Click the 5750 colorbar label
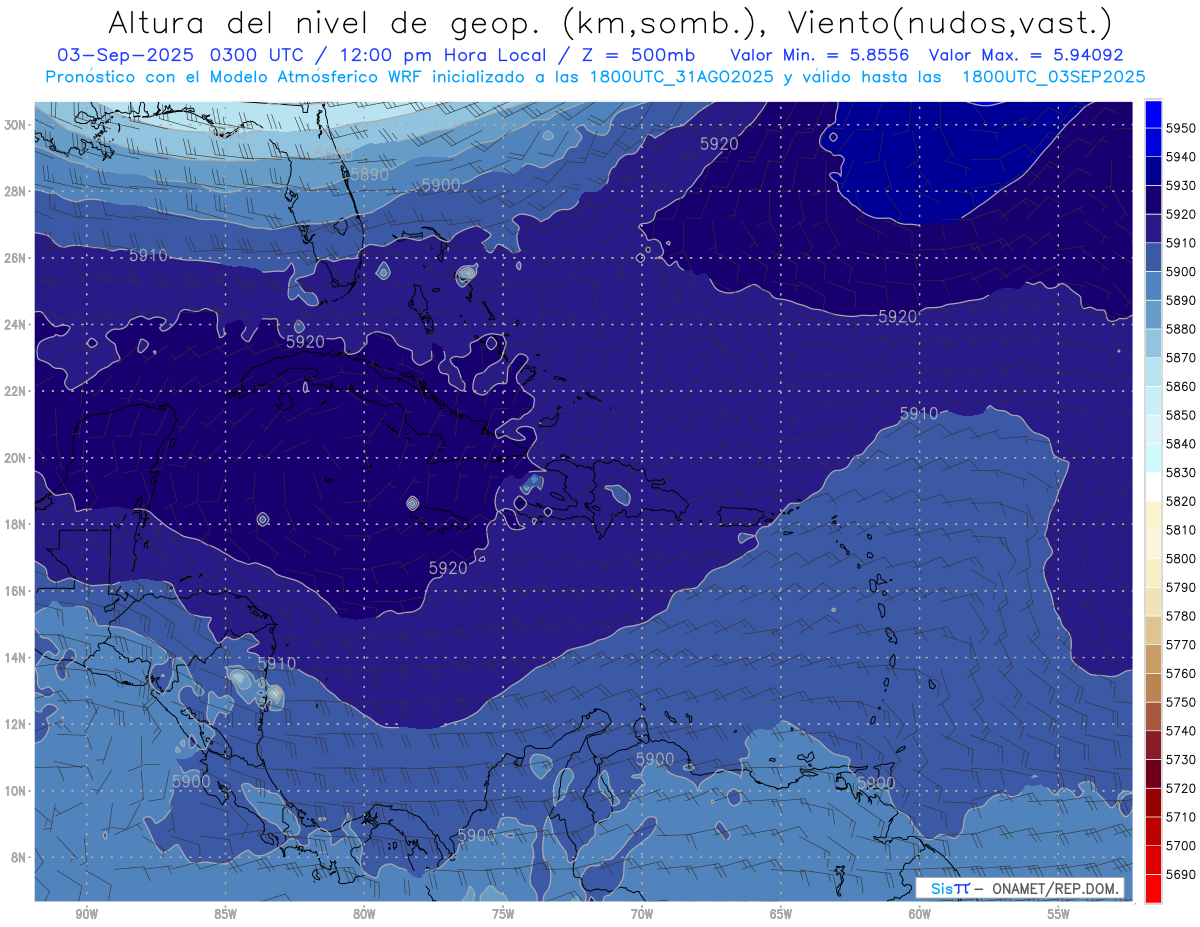 tap(1181, 702)
